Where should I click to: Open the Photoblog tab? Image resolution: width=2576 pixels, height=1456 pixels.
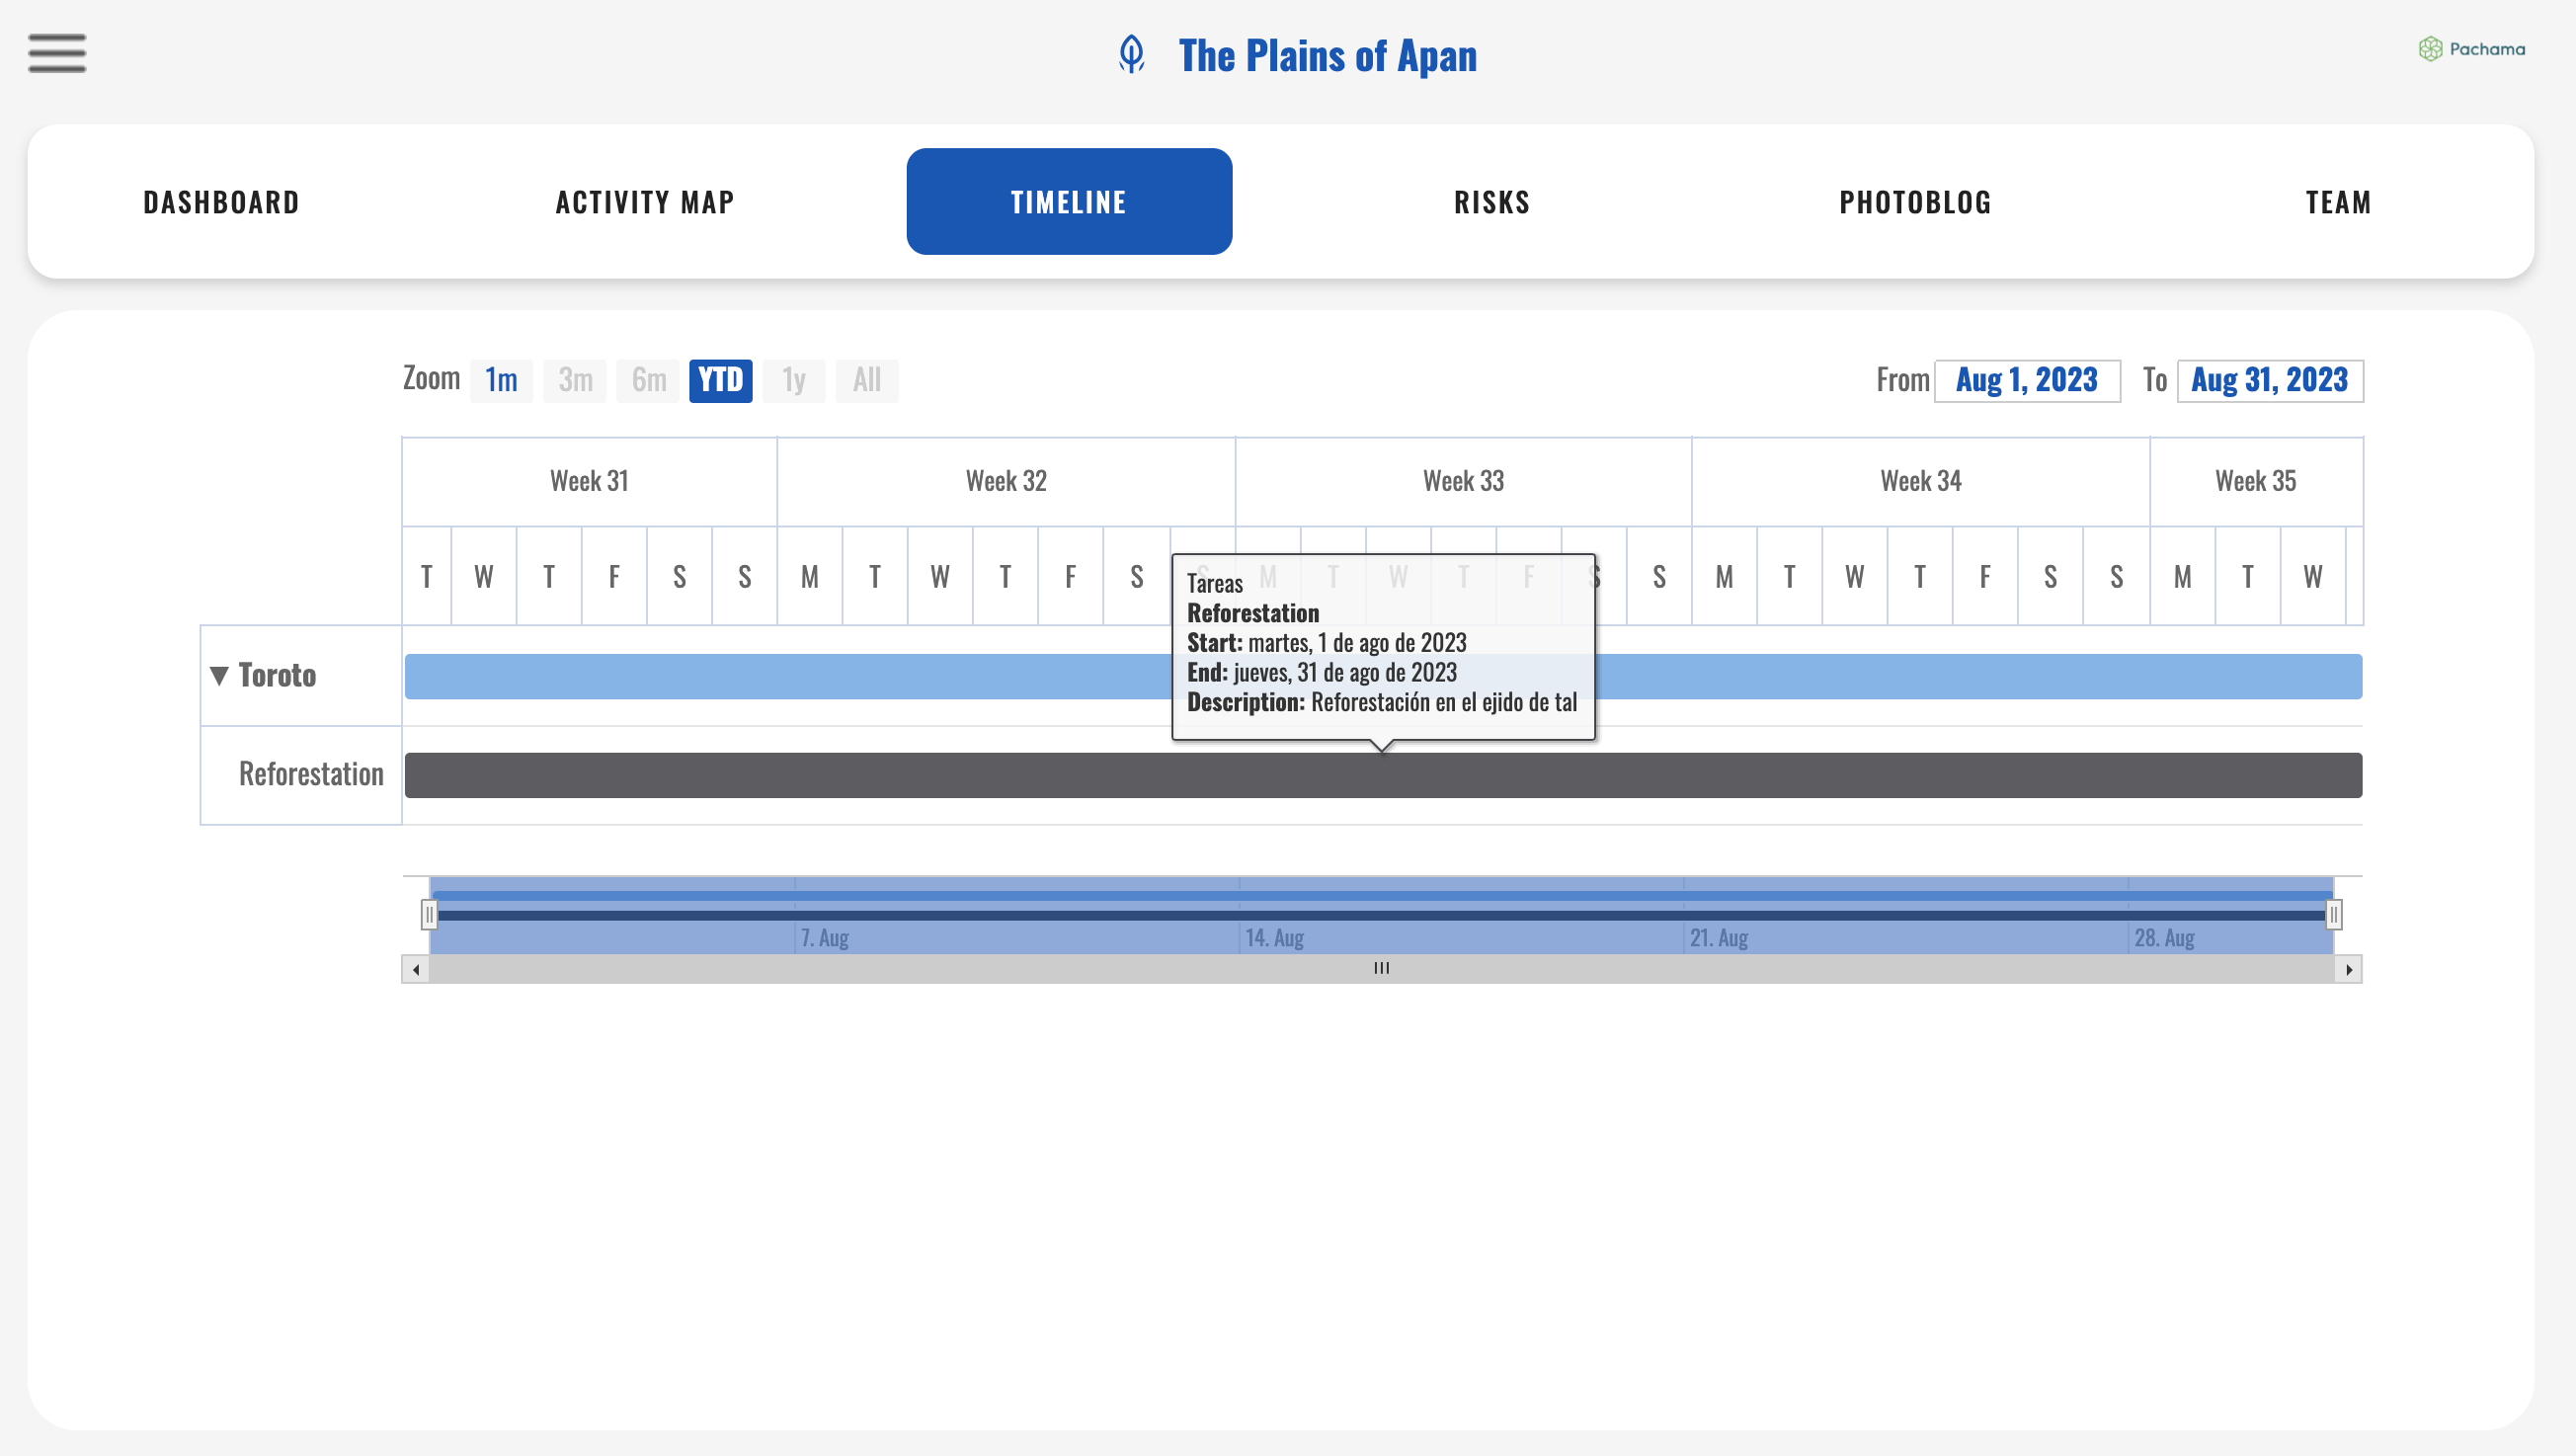(1915, 202)
